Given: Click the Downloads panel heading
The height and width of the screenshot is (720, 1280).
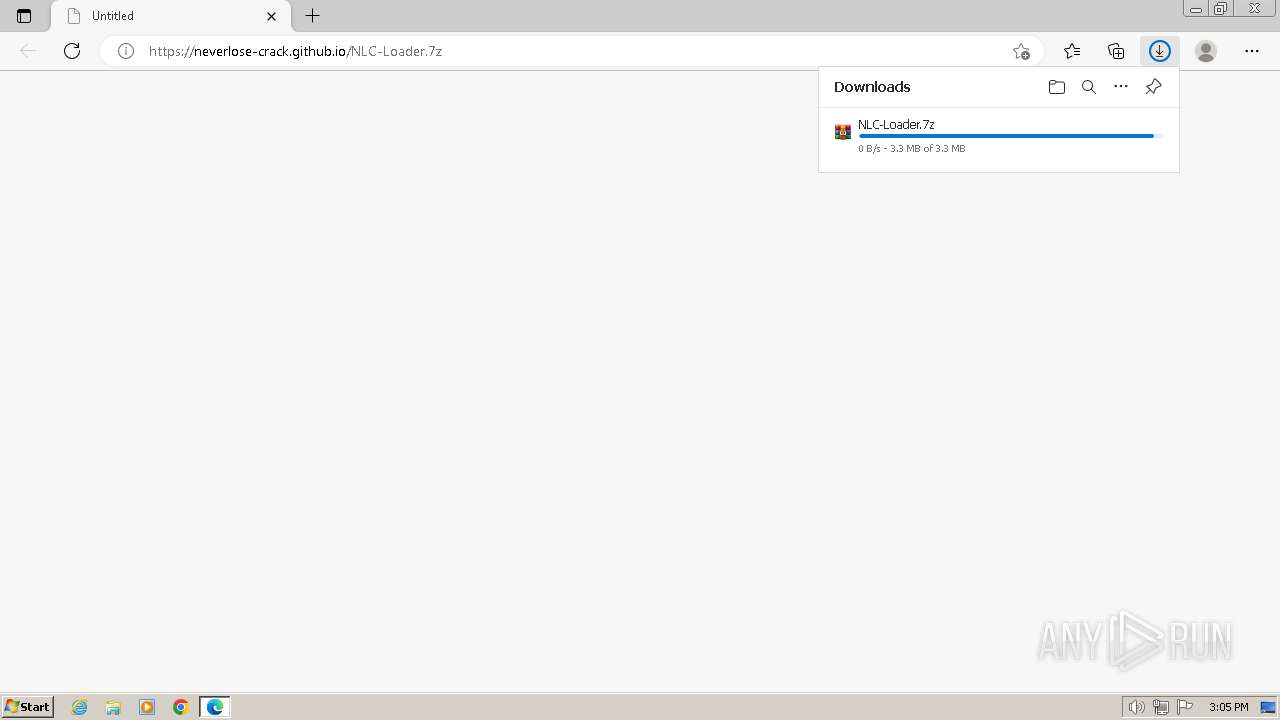Looking at the screenshot, I should (x=872, y=87).
